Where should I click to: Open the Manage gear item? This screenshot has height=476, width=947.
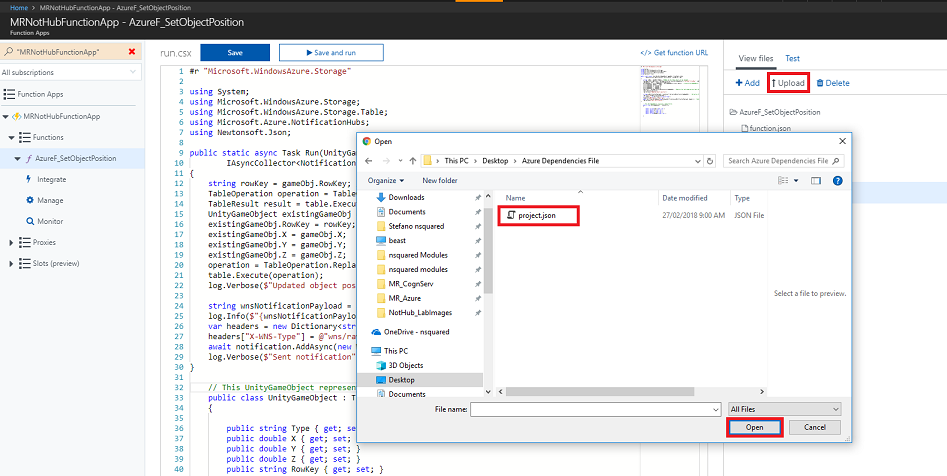click(x=50, y=200)
